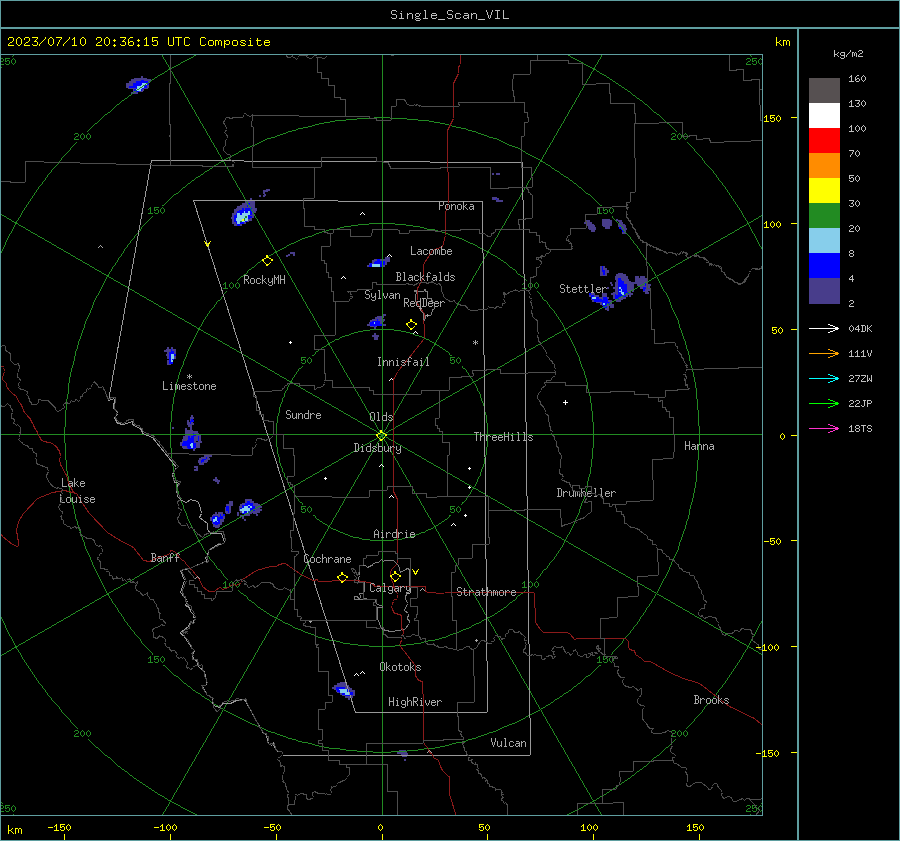Click the Brooks town label
This screenshot has width=900, height=841.
pyautogui.click(x=711, y=700)
